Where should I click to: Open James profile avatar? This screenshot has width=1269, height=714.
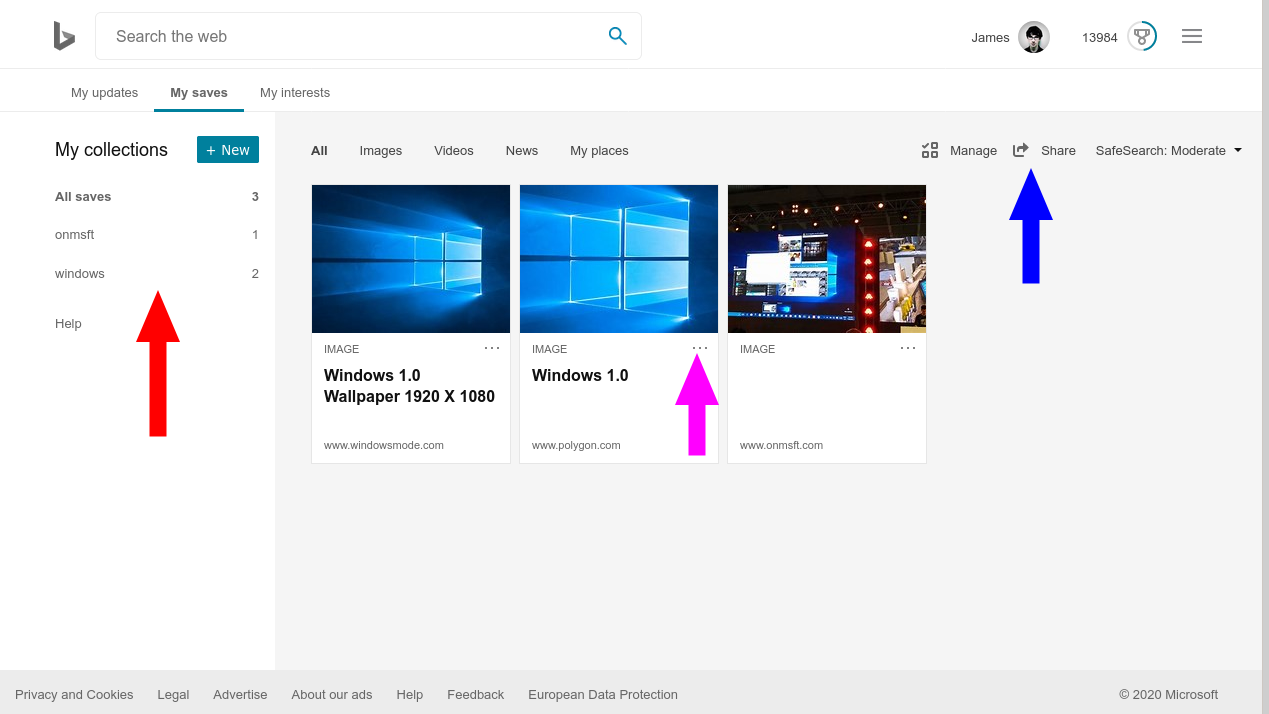[x=1033, y=37]
